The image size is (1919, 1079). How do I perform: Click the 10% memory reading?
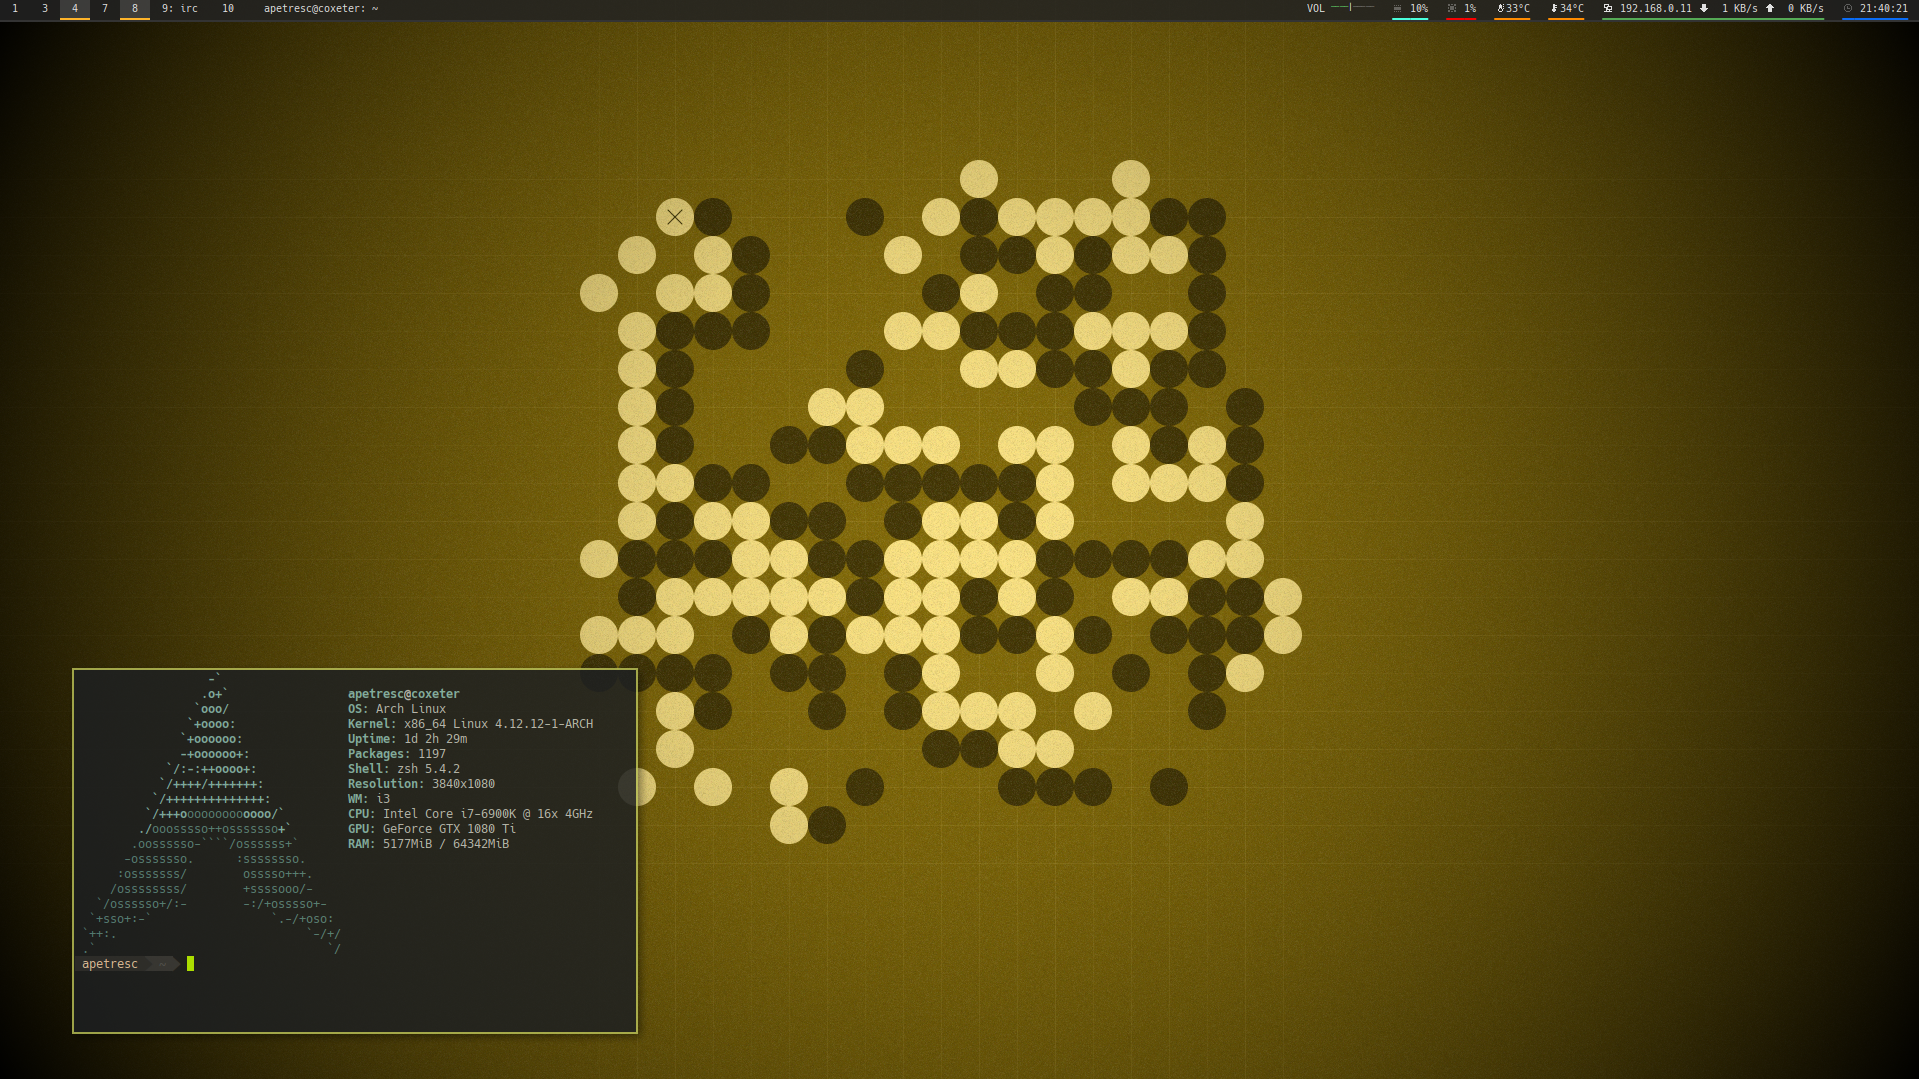tap(1419, 9)
